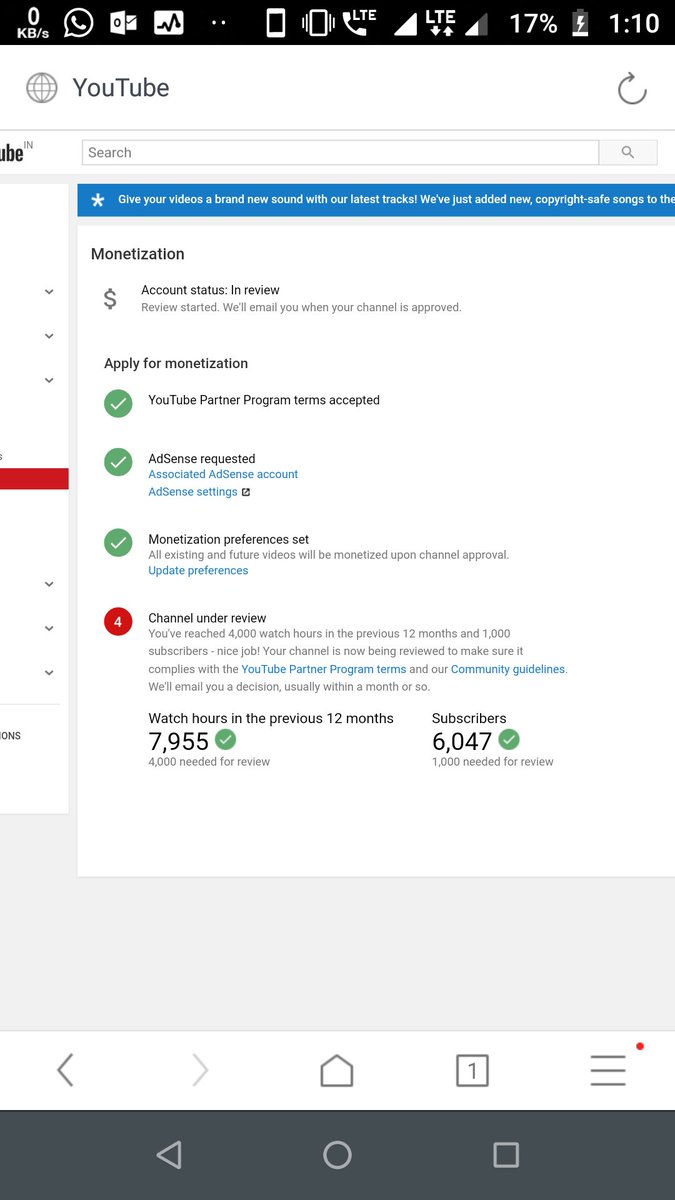675x1200 pixels.
Task: Open Associated AdSense account link
Action: point(223,474)
